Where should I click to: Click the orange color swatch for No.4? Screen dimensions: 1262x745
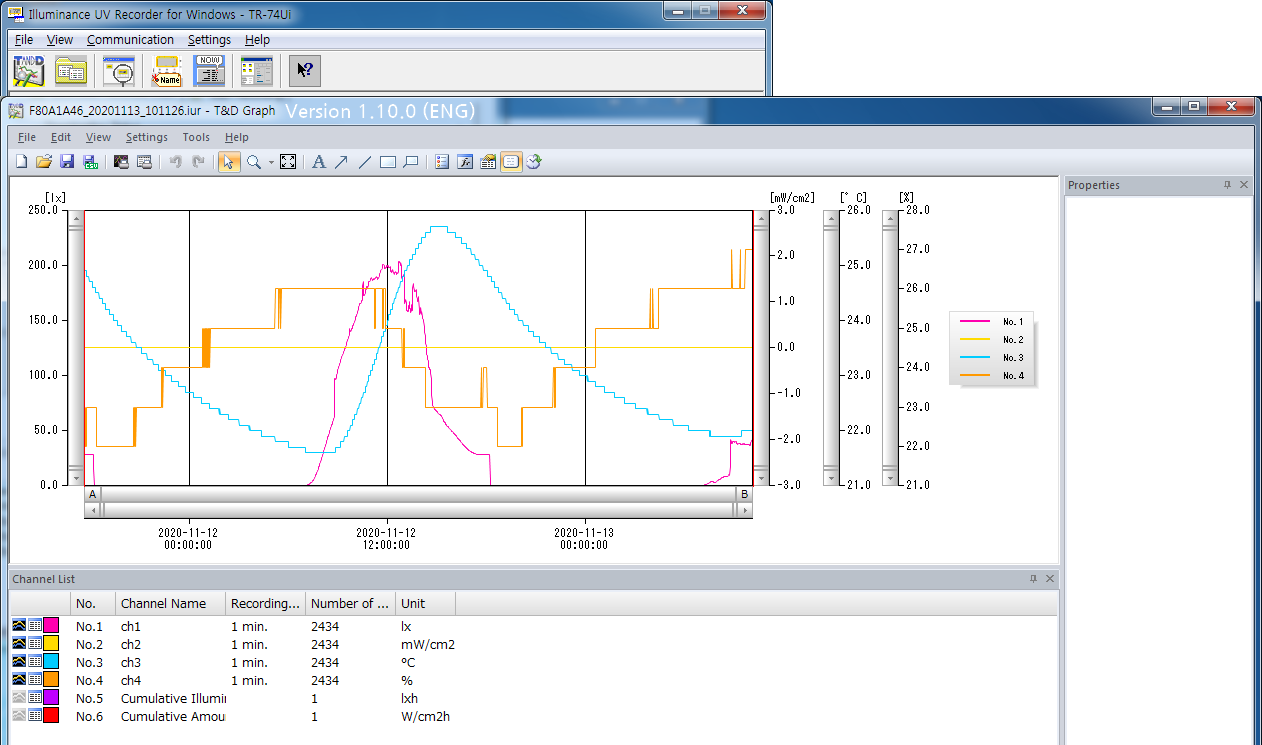(51, 680)
